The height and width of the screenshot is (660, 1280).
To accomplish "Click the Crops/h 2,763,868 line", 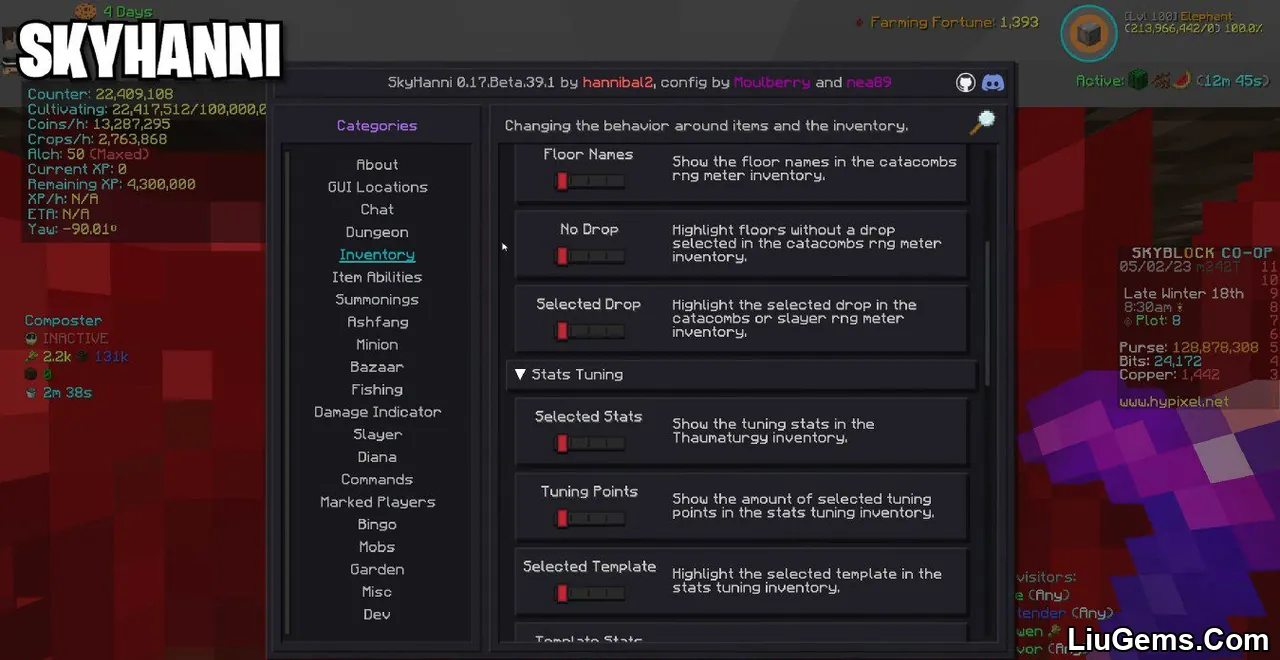I will pos(97,139).
